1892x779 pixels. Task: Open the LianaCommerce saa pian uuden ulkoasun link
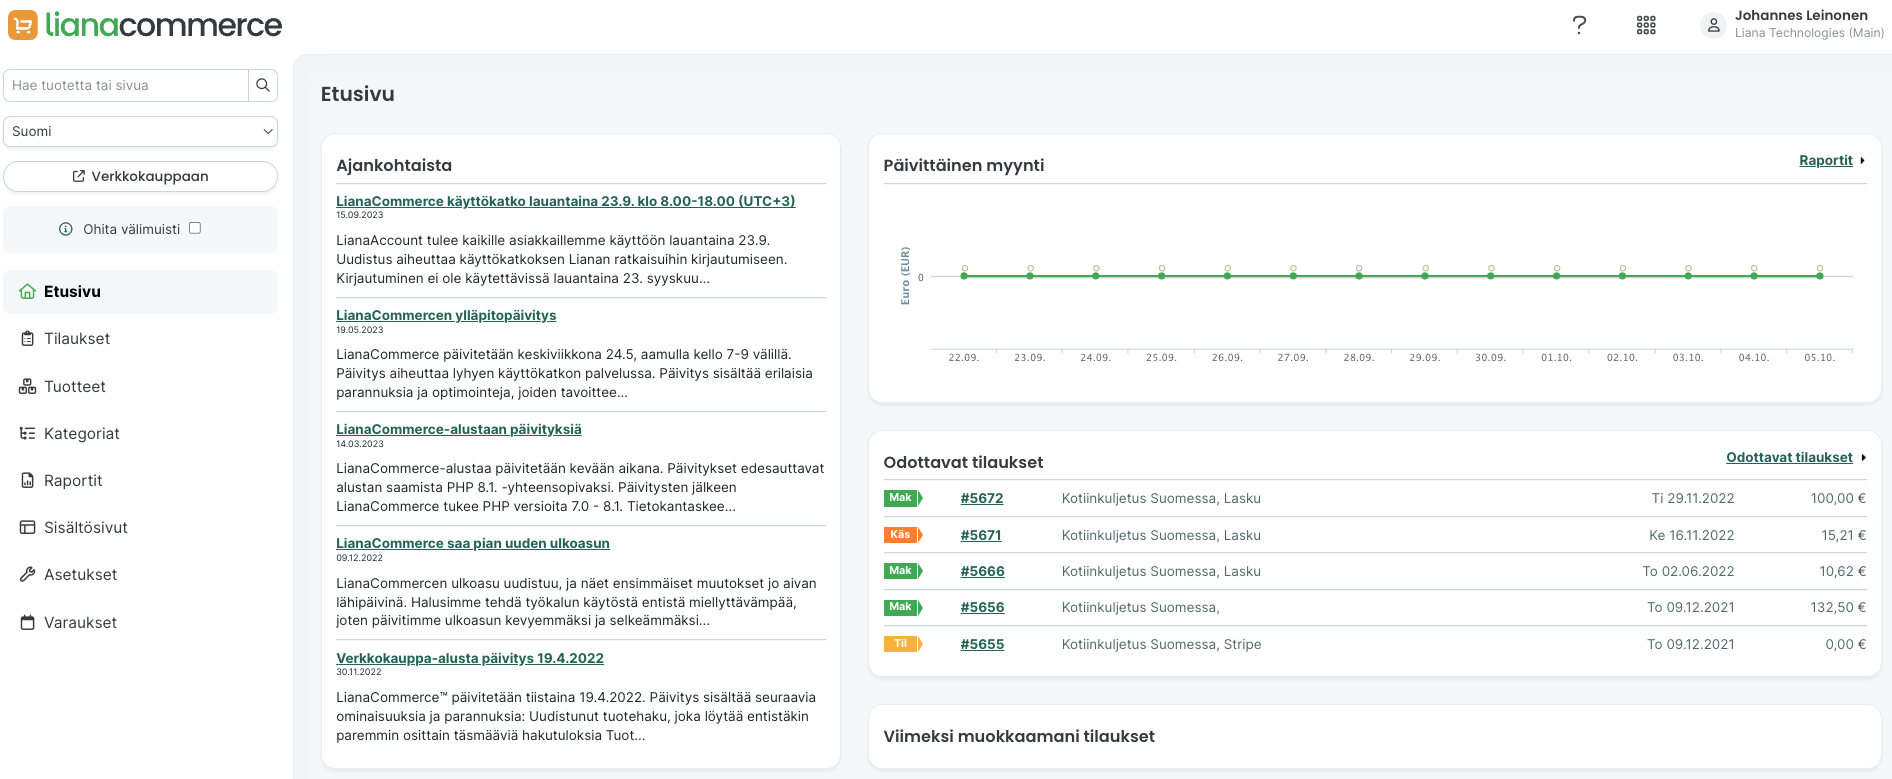pos(473,543)
